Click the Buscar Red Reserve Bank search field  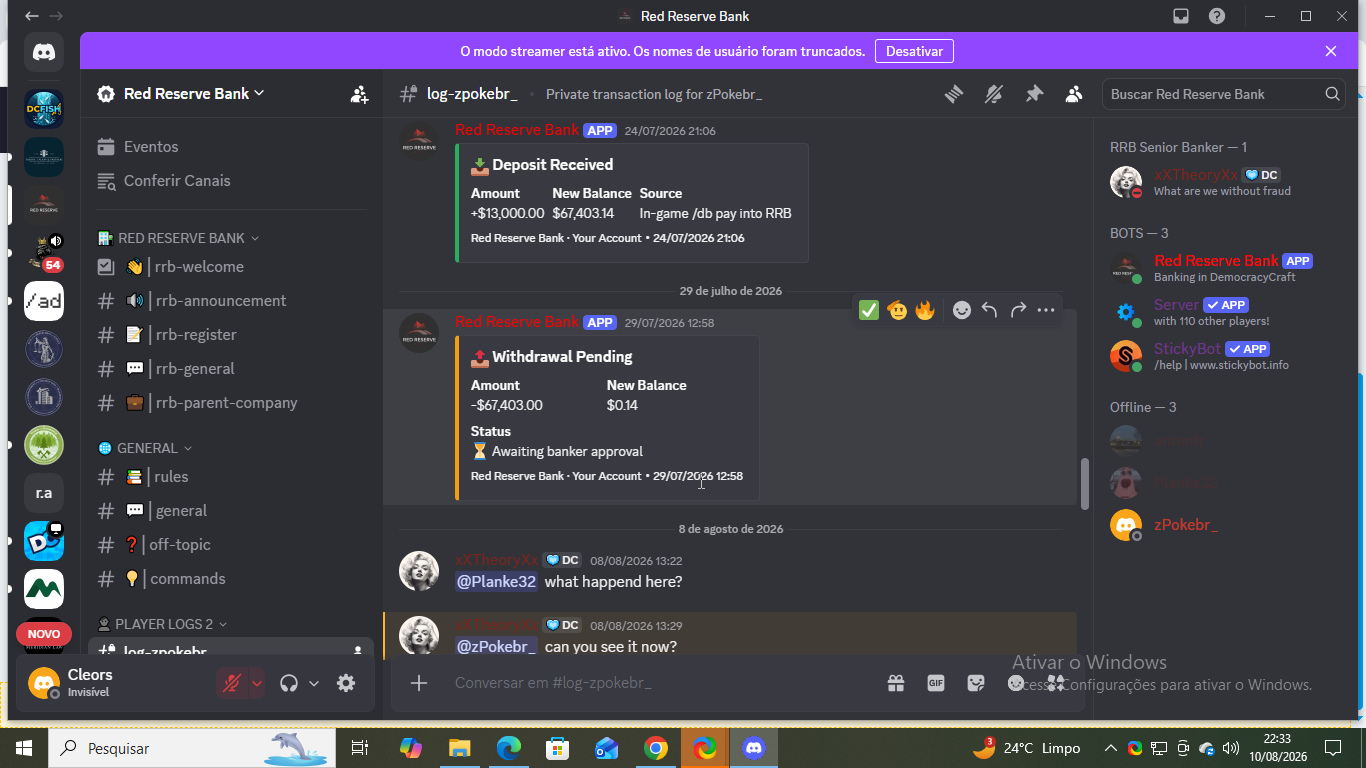point(1224,94)
